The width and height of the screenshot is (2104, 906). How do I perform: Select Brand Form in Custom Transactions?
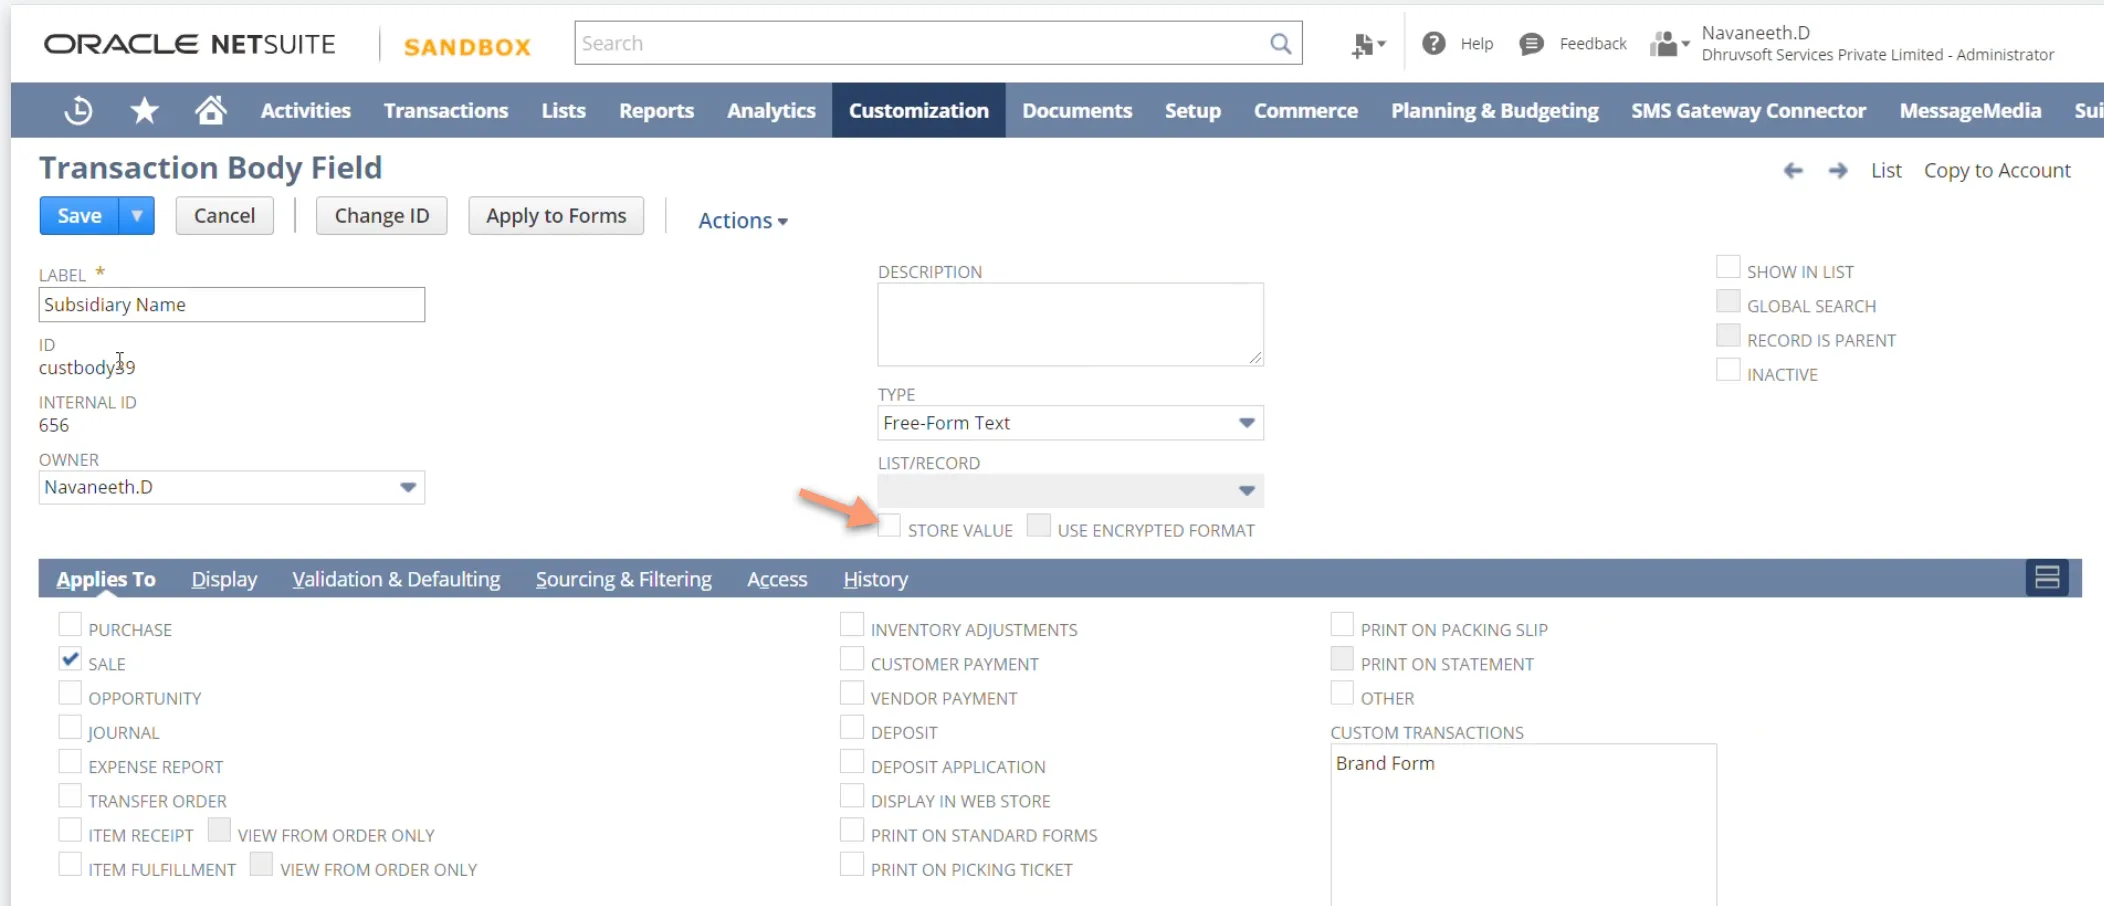point(1385,764)
